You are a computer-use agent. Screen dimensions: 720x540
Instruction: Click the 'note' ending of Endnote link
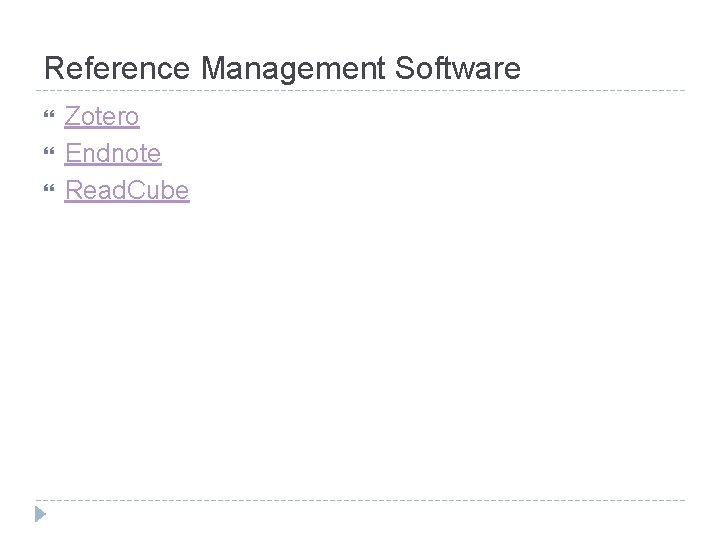pos(138,154)
